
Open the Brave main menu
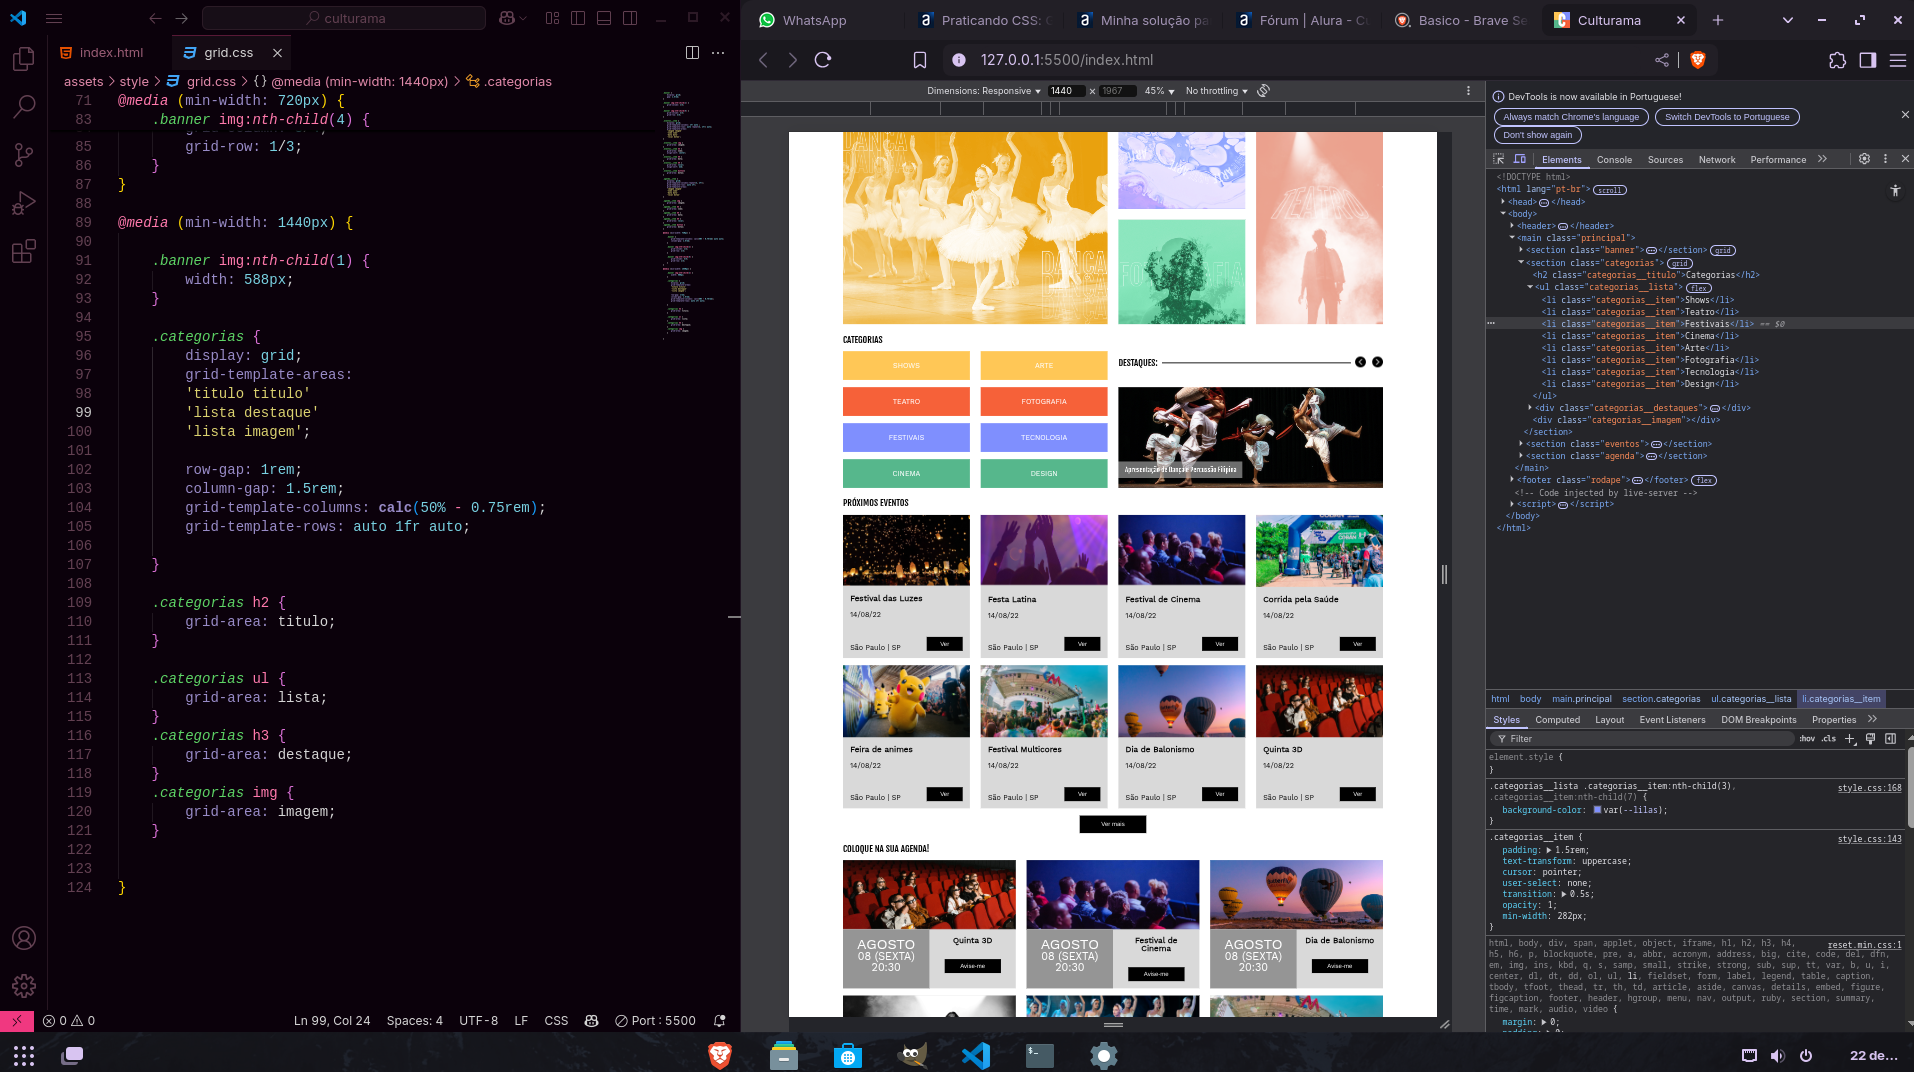1897,60
